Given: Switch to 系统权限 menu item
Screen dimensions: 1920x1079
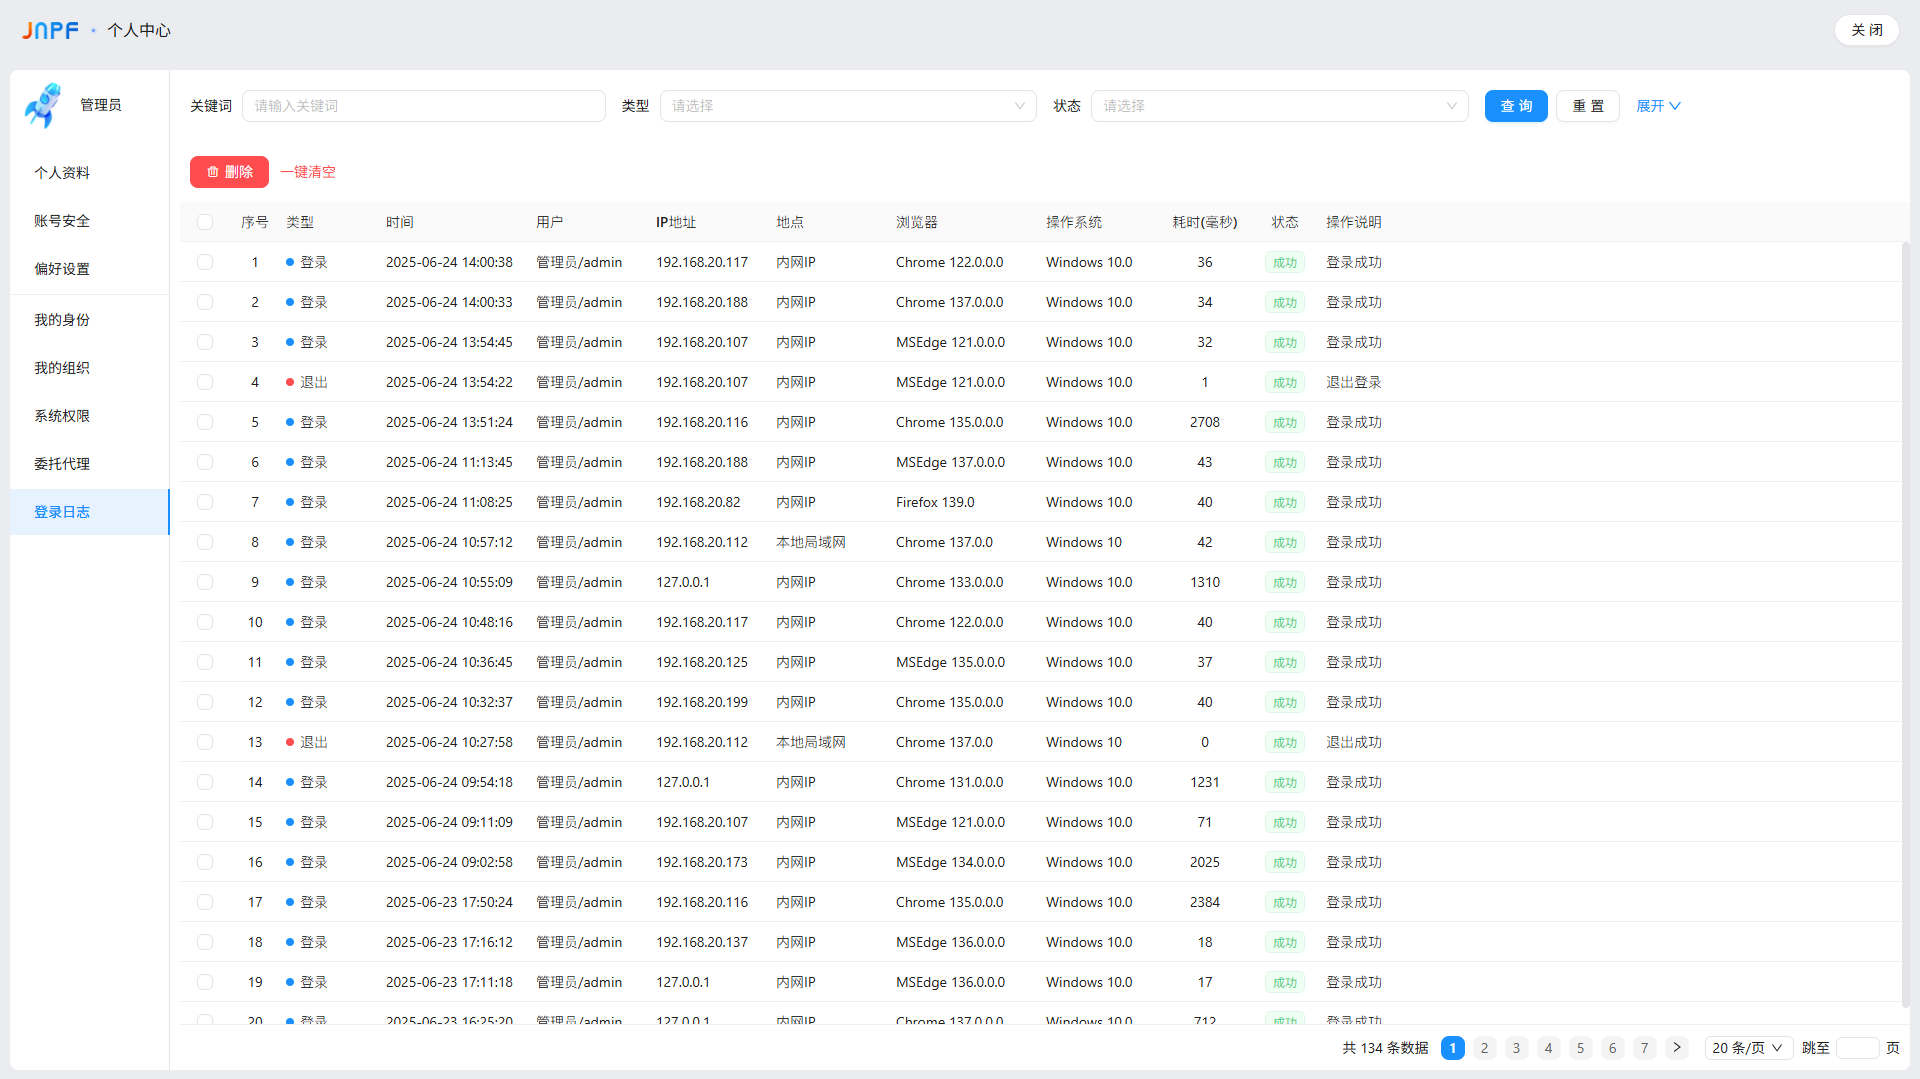Looking at the screenshot, I should (62, 416).
